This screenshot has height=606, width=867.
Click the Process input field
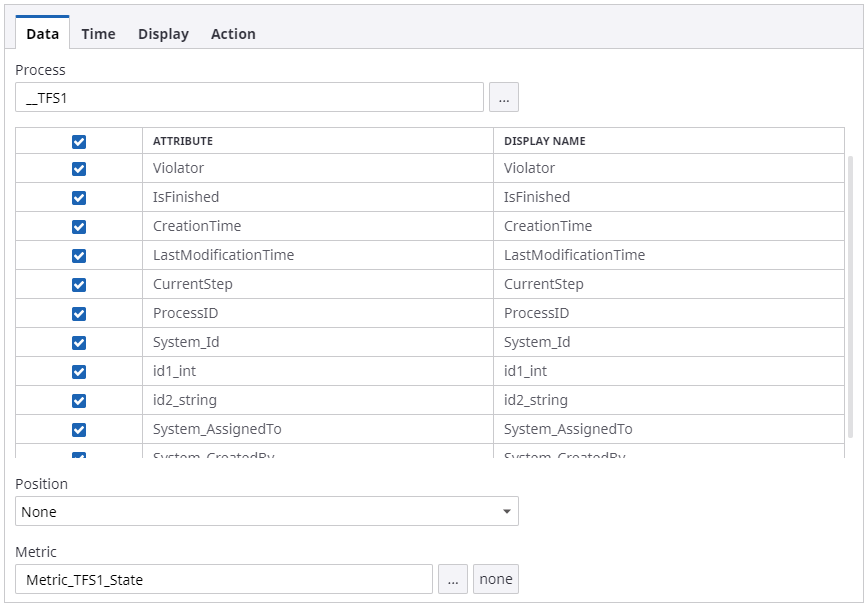click(x=250, y=97)
